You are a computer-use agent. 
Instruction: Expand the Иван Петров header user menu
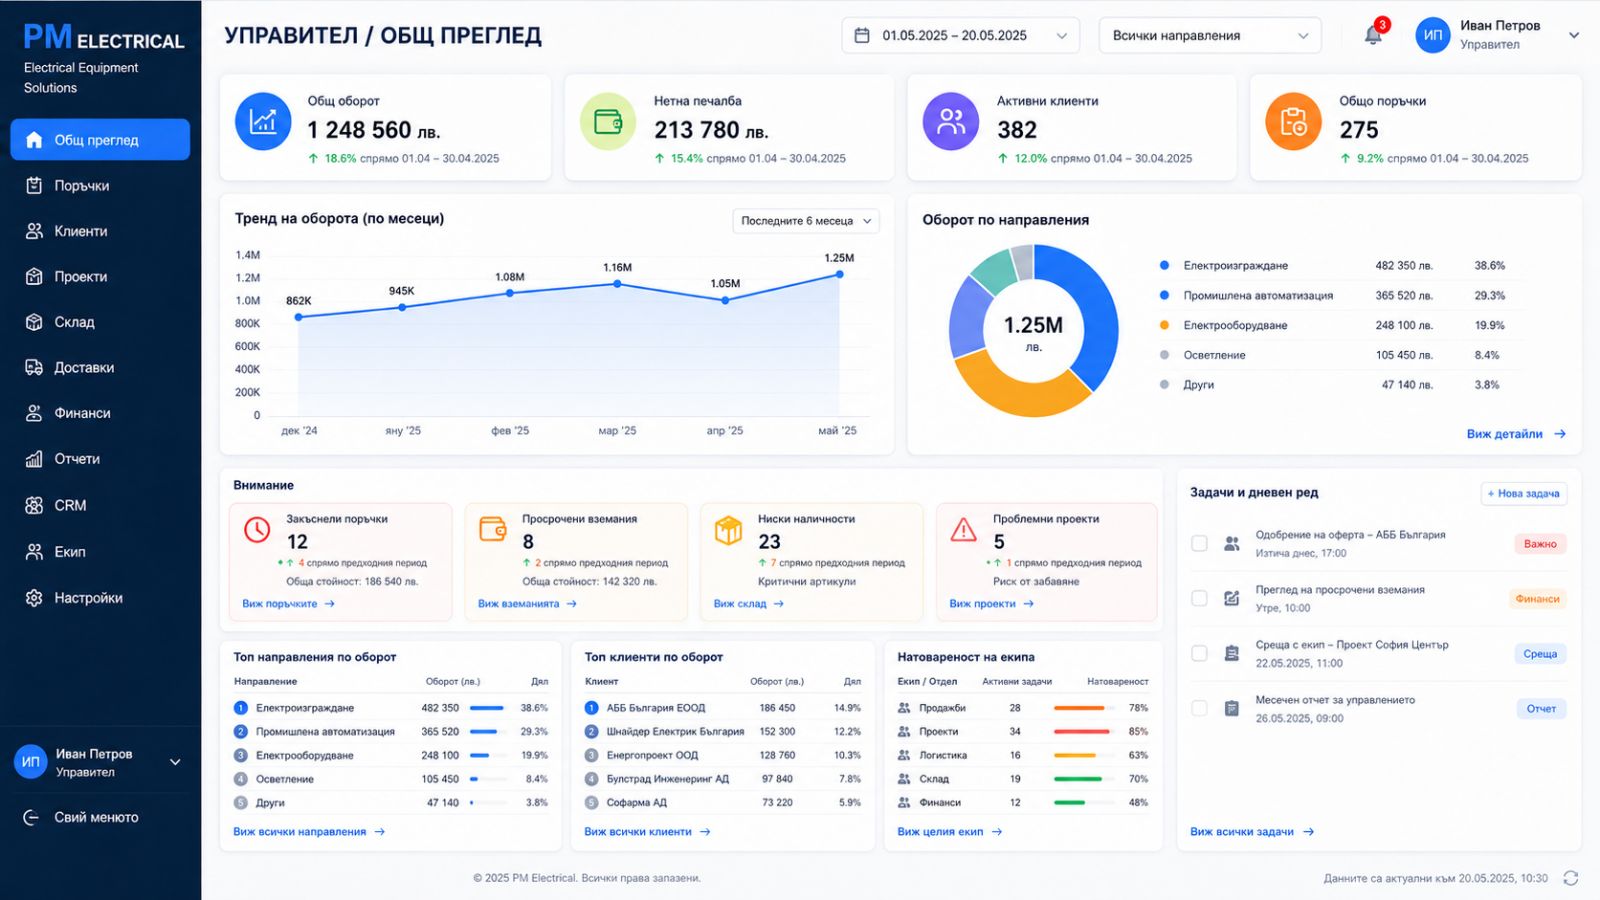[x=1573, y=35]
